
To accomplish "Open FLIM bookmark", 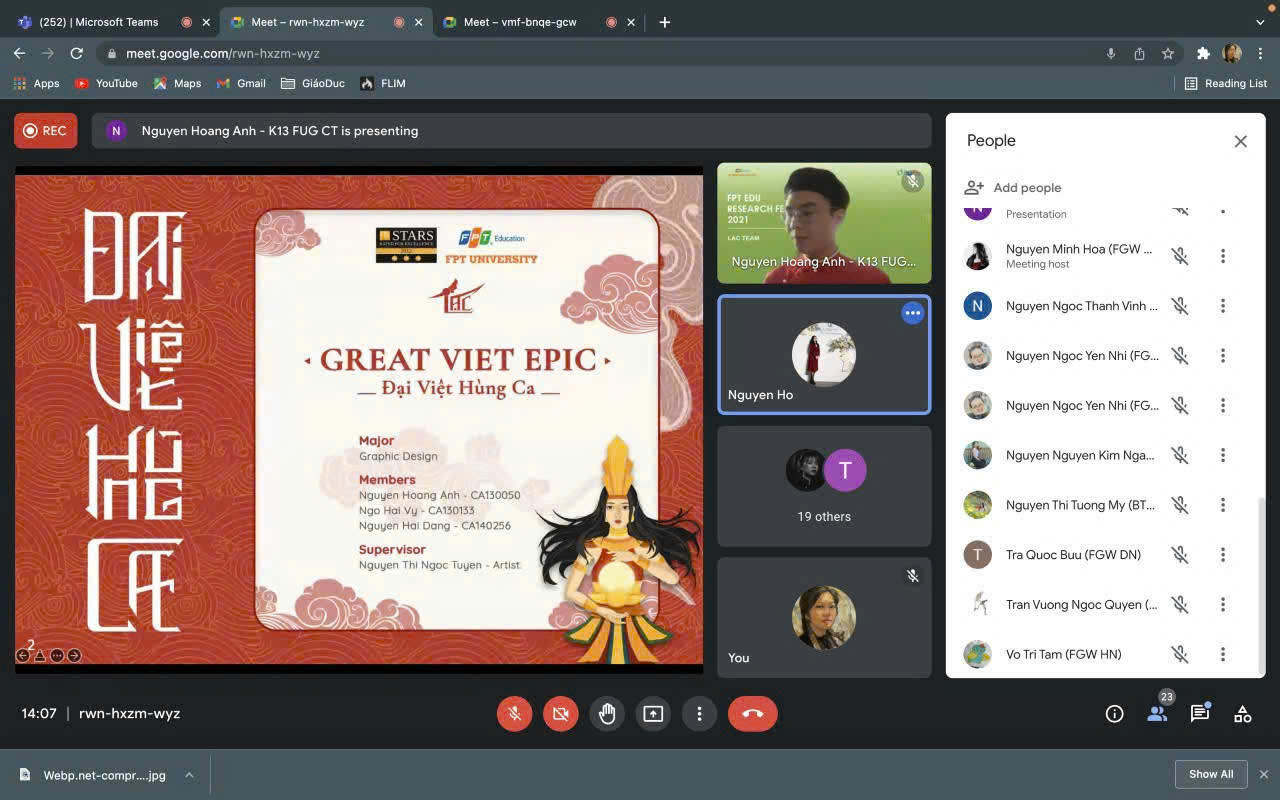I will [x=383, y=83].
